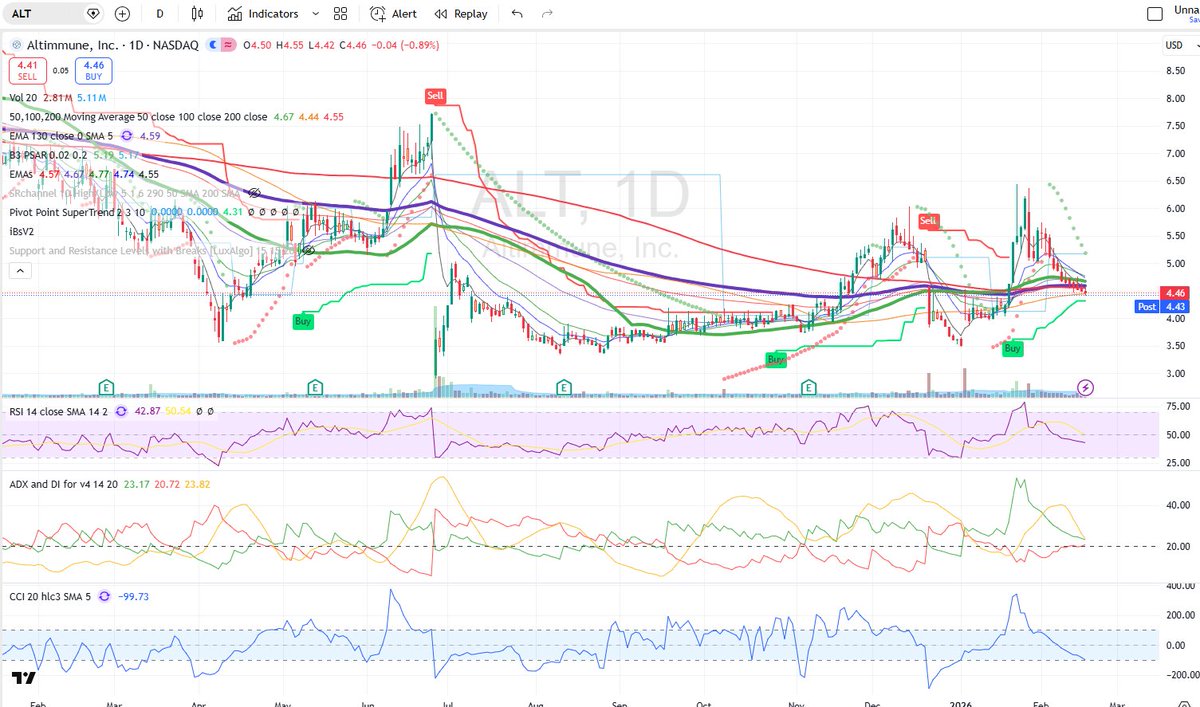This screenshot has width=1200, height=707.
Task: Click the Buy label on the April–May SuperTrend line
Action: 302,322
